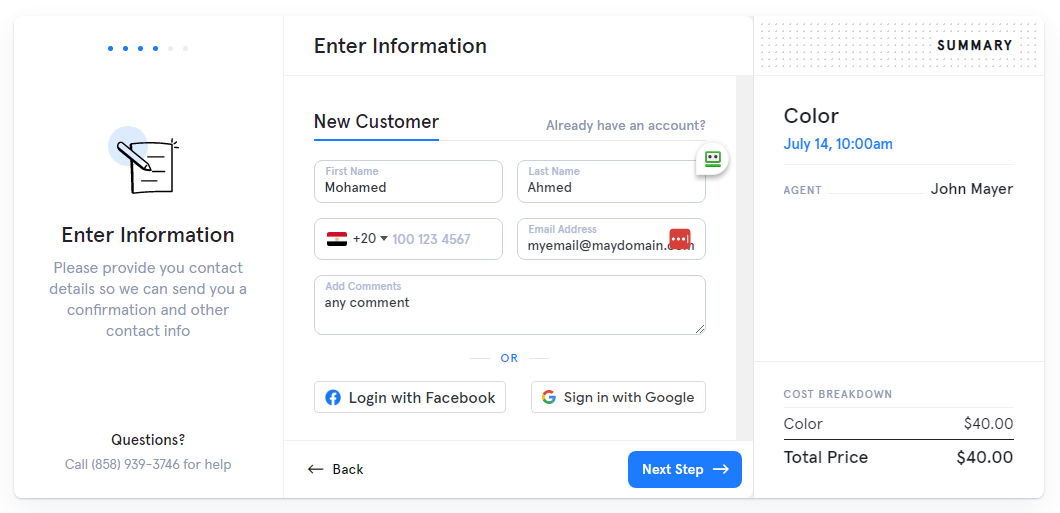Click the step progress dots indicator
Image resolution: width=1060 pixels, height=513 pixels.
click(x=148, y=48)
